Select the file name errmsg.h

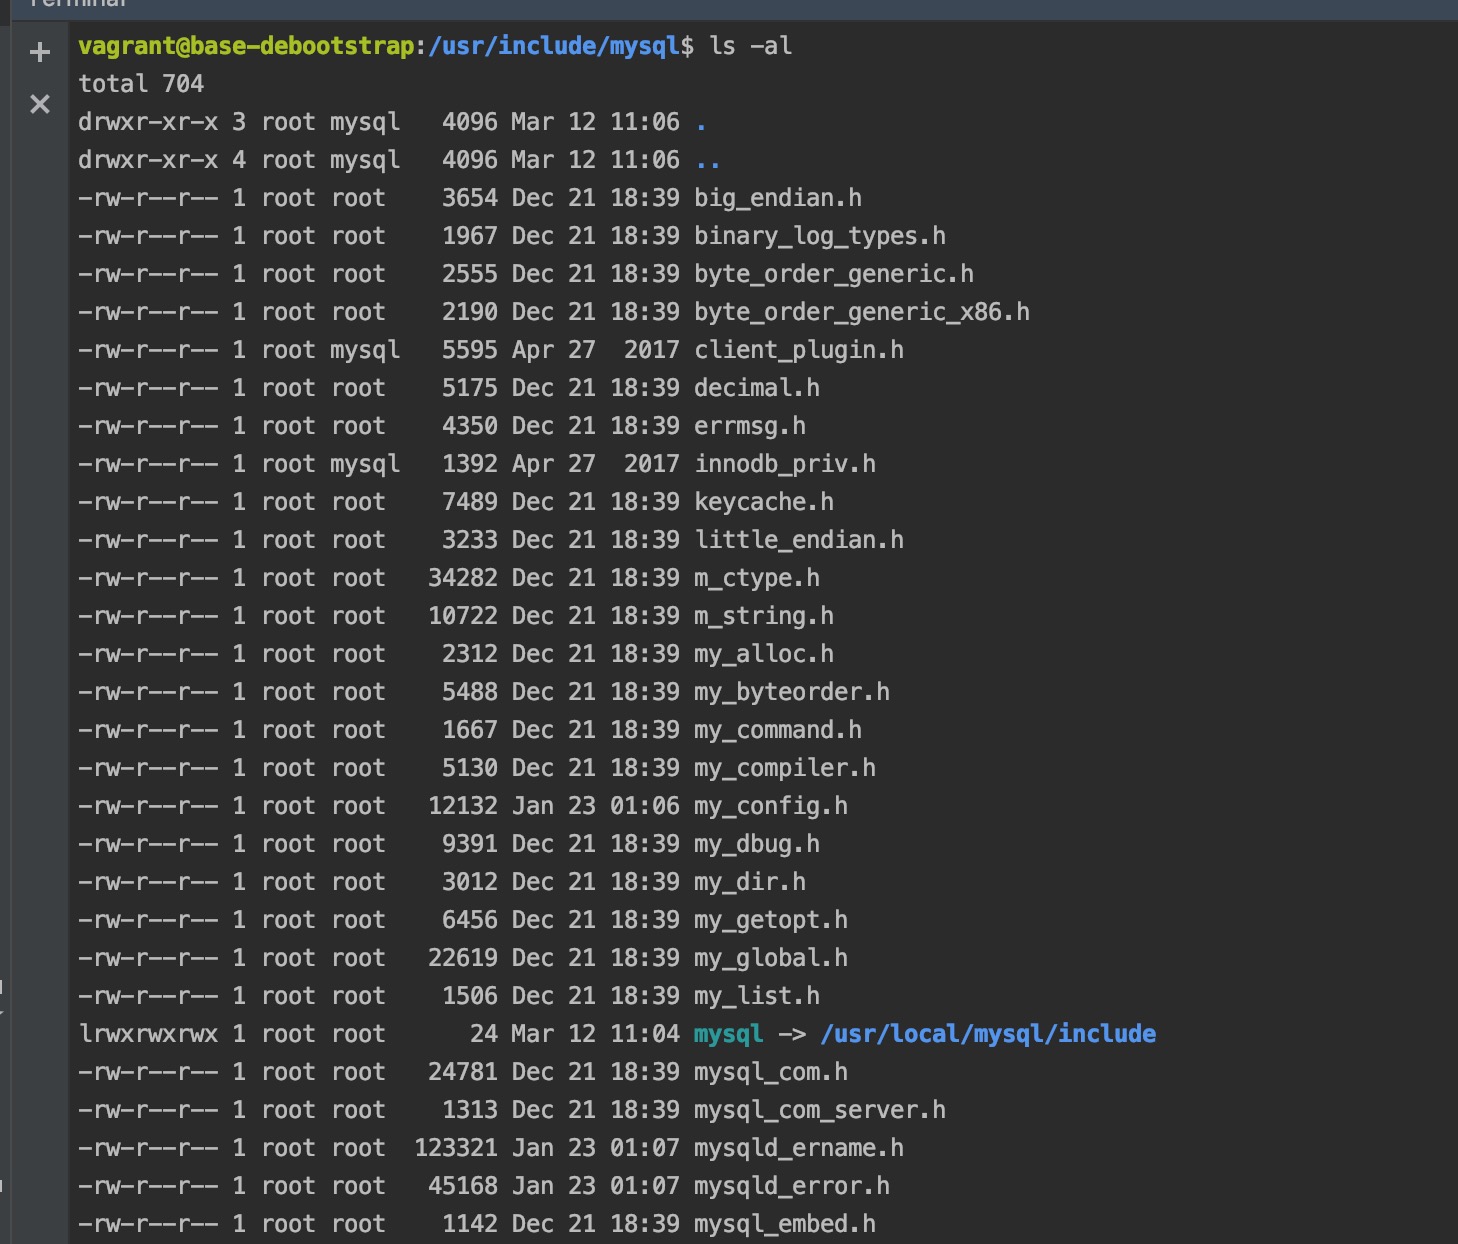pyautogui.click(x=750, y=426)
